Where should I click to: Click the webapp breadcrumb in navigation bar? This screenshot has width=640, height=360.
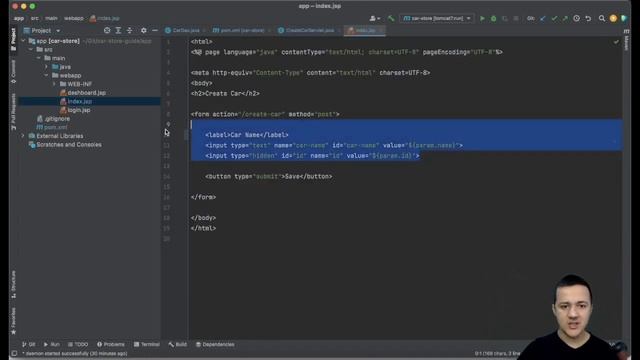click(x=73, y=18)
